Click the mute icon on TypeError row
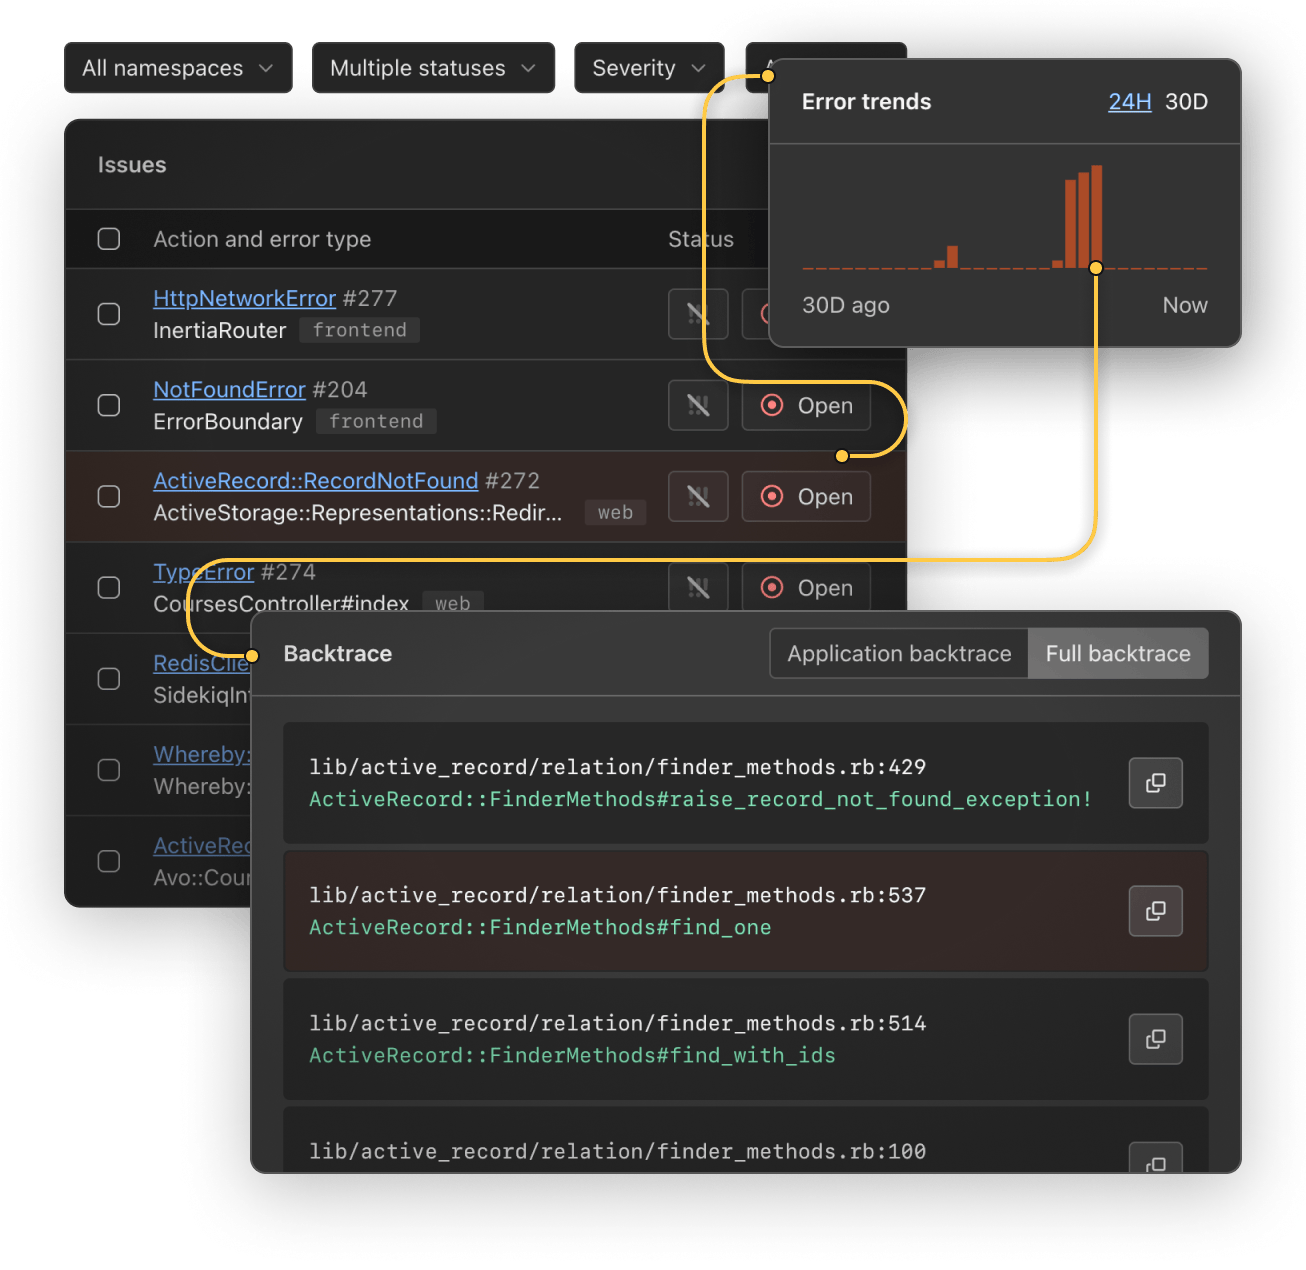This screenshot has width=1306, height=1270. [698, 587]
